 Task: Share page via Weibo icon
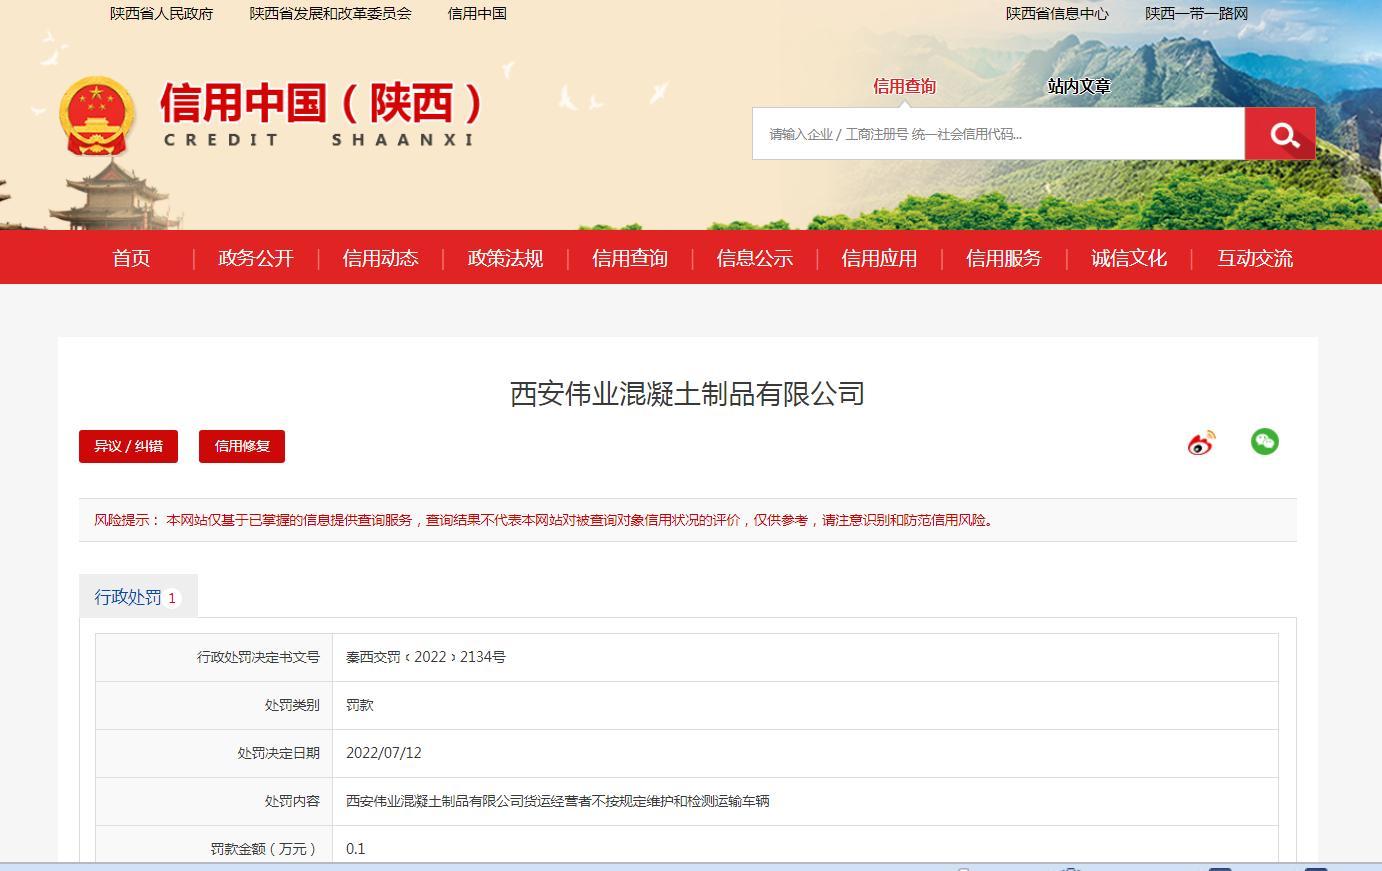pos(1201,443)
